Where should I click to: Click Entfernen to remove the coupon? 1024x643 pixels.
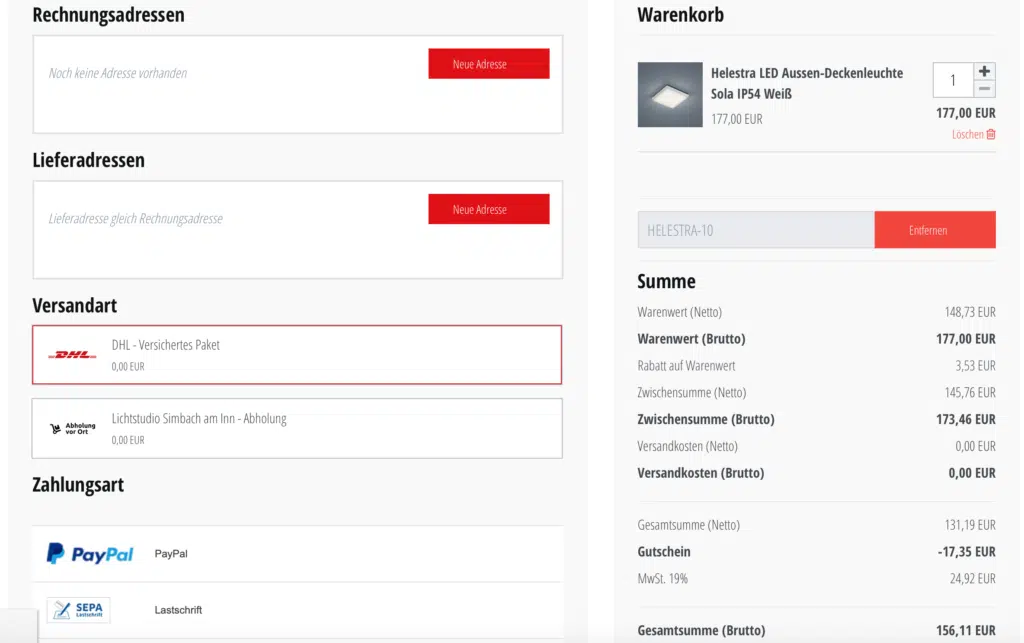tap(935, 230)
